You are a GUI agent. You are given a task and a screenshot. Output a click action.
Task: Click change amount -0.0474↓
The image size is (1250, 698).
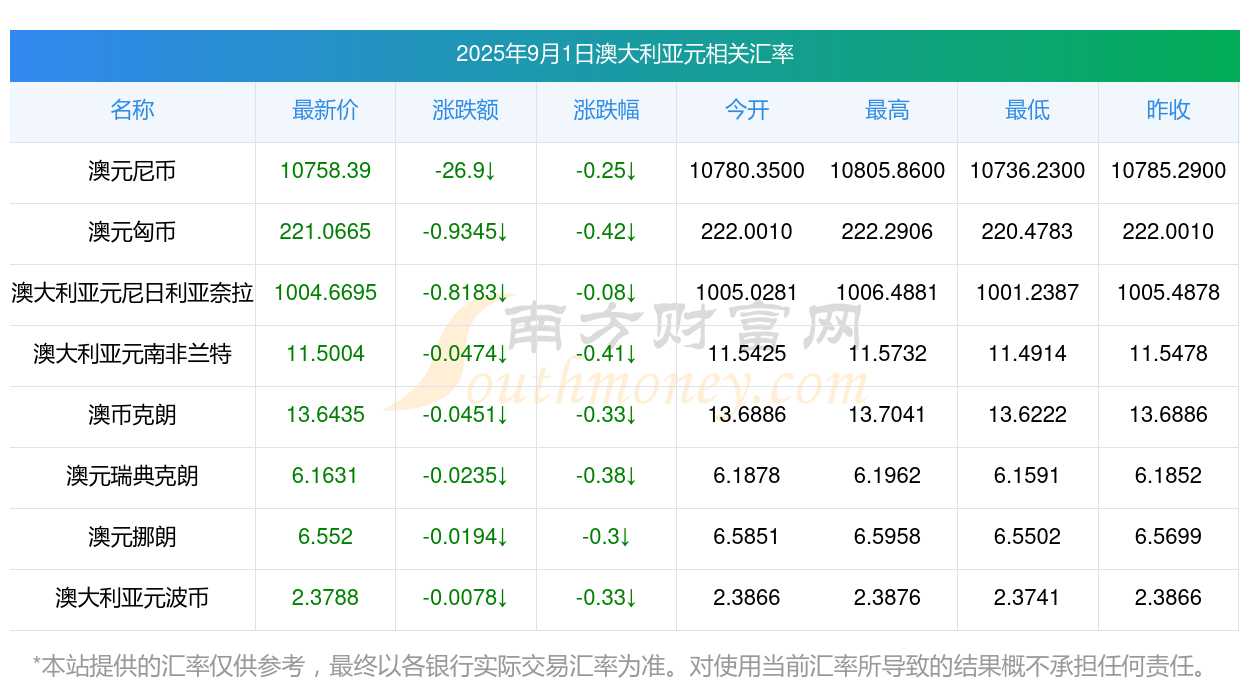click(x=466, y=354)
